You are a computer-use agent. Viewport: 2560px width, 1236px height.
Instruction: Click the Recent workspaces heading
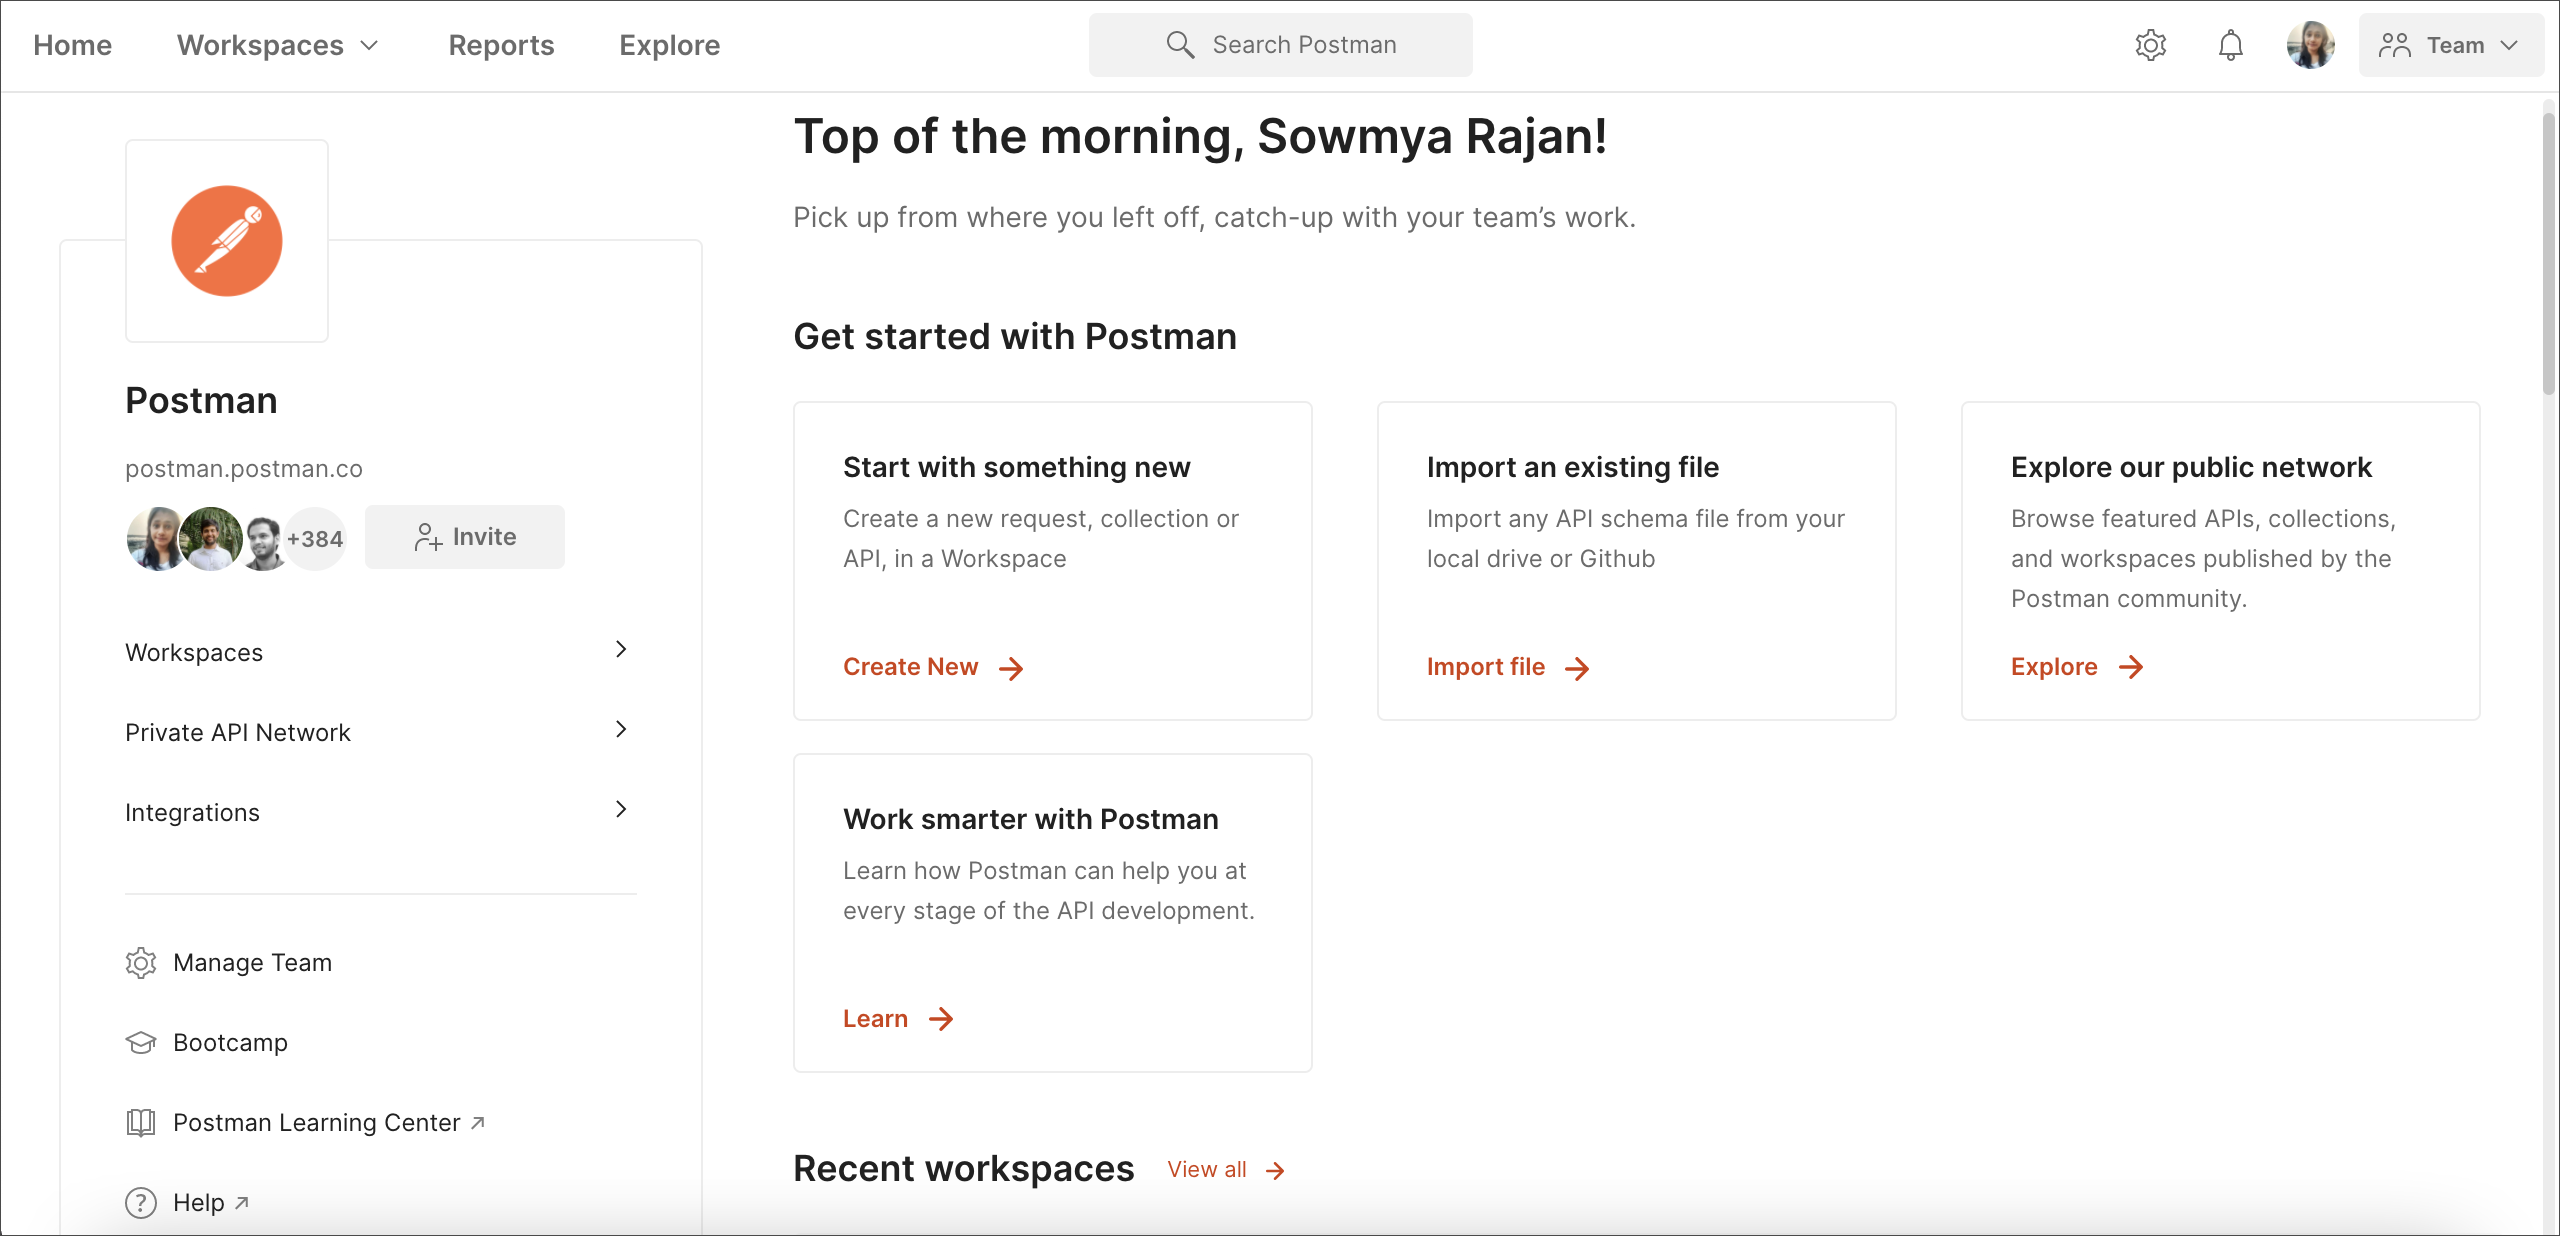(x=964, y=1169)
